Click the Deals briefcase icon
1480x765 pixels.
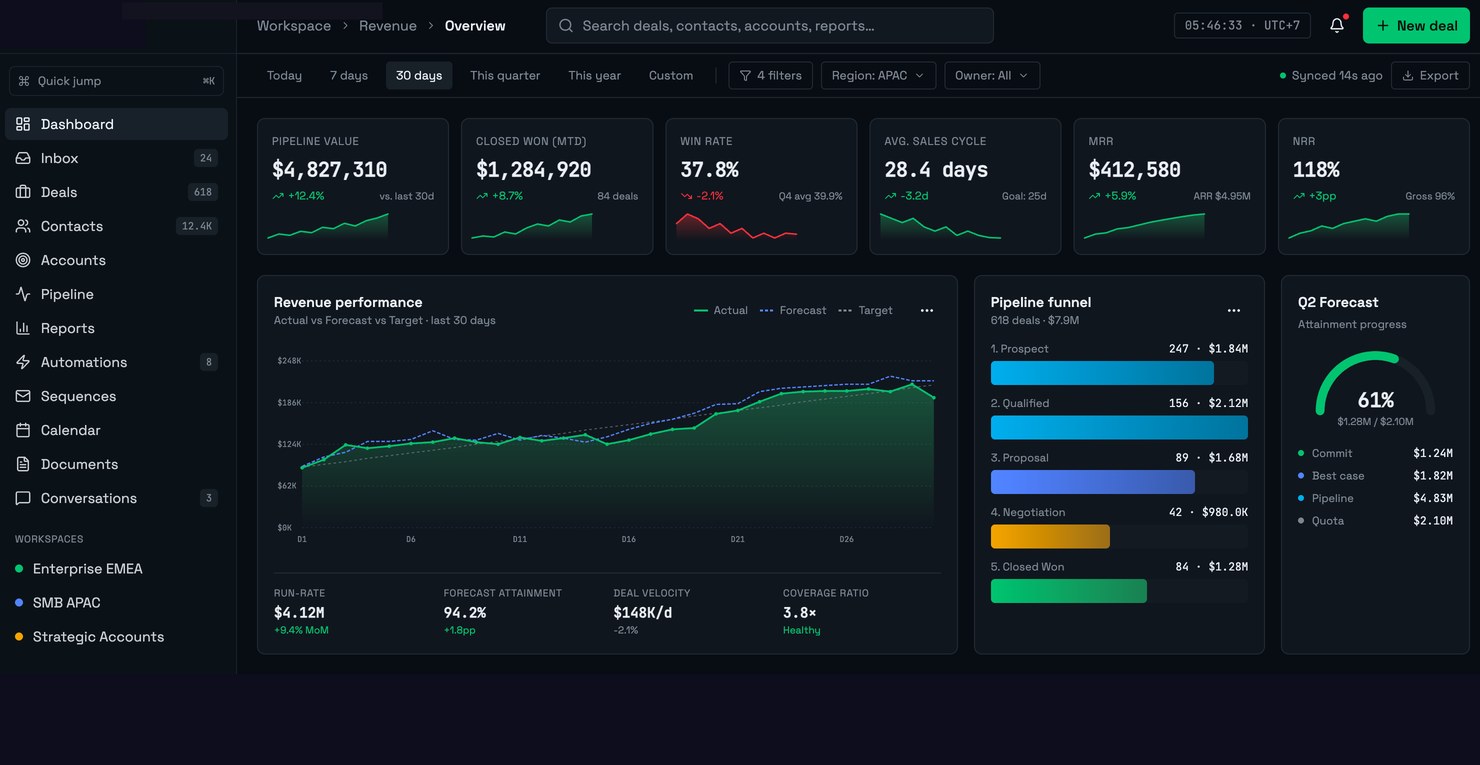coord(23,192)
